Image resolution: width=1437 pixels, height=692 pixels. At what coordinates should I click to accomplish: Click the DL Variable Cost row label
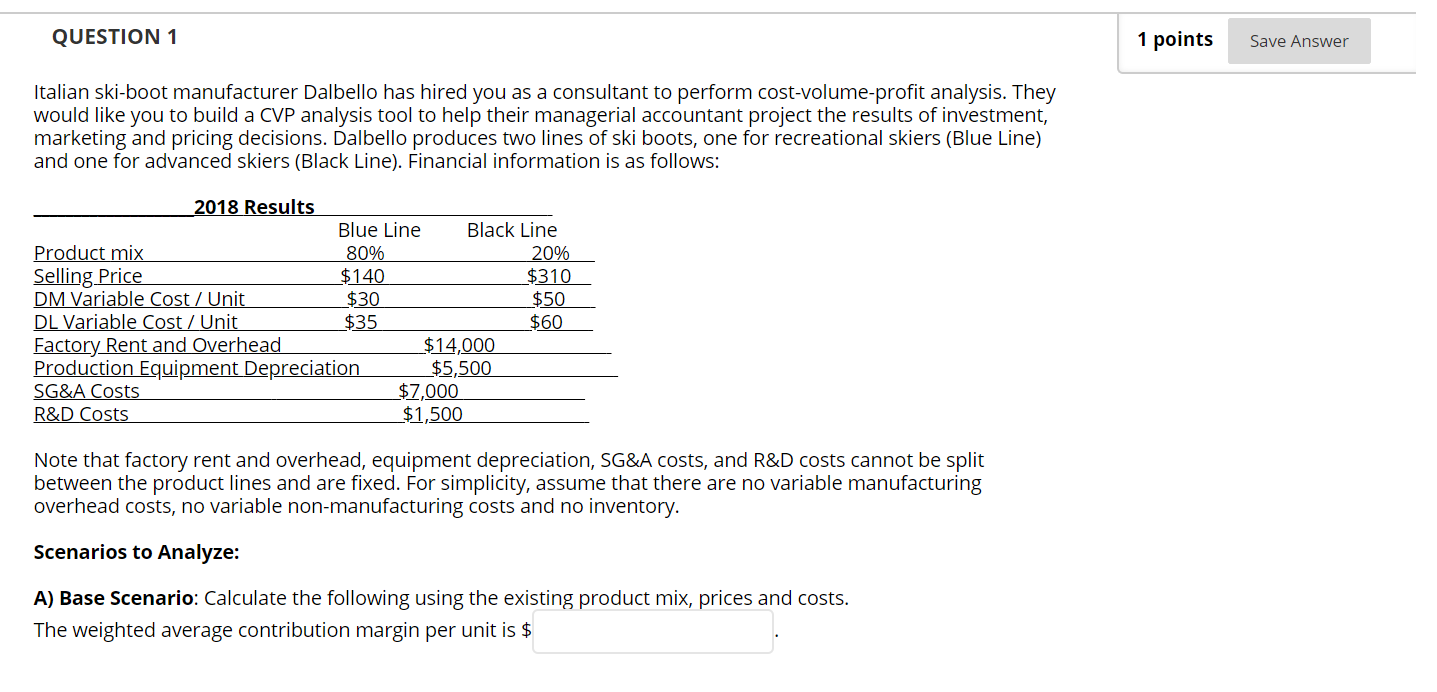[x=135, y=321]
